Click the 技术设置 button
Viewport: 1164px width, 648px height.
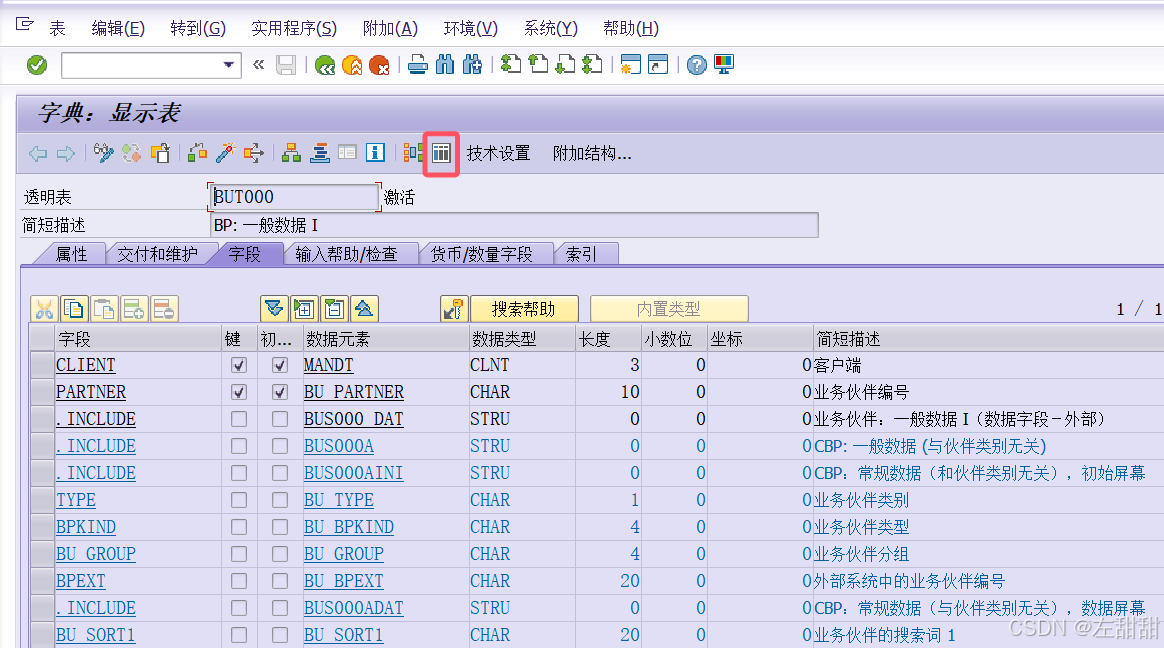tap(499, 154)
